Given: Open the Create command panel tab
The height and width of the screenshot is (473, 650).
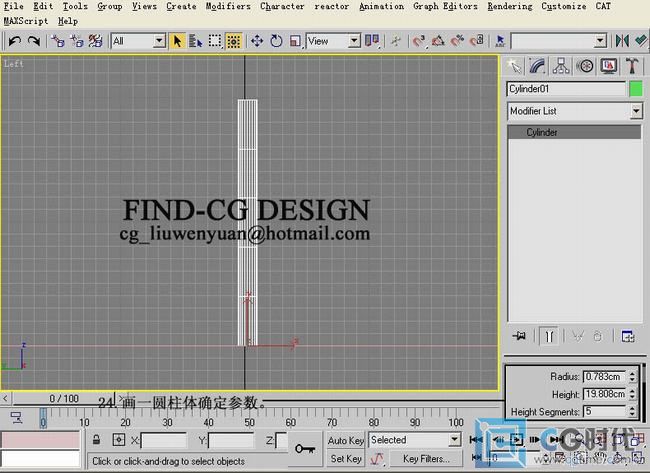Looking at the screenshot, I should 514,66.
